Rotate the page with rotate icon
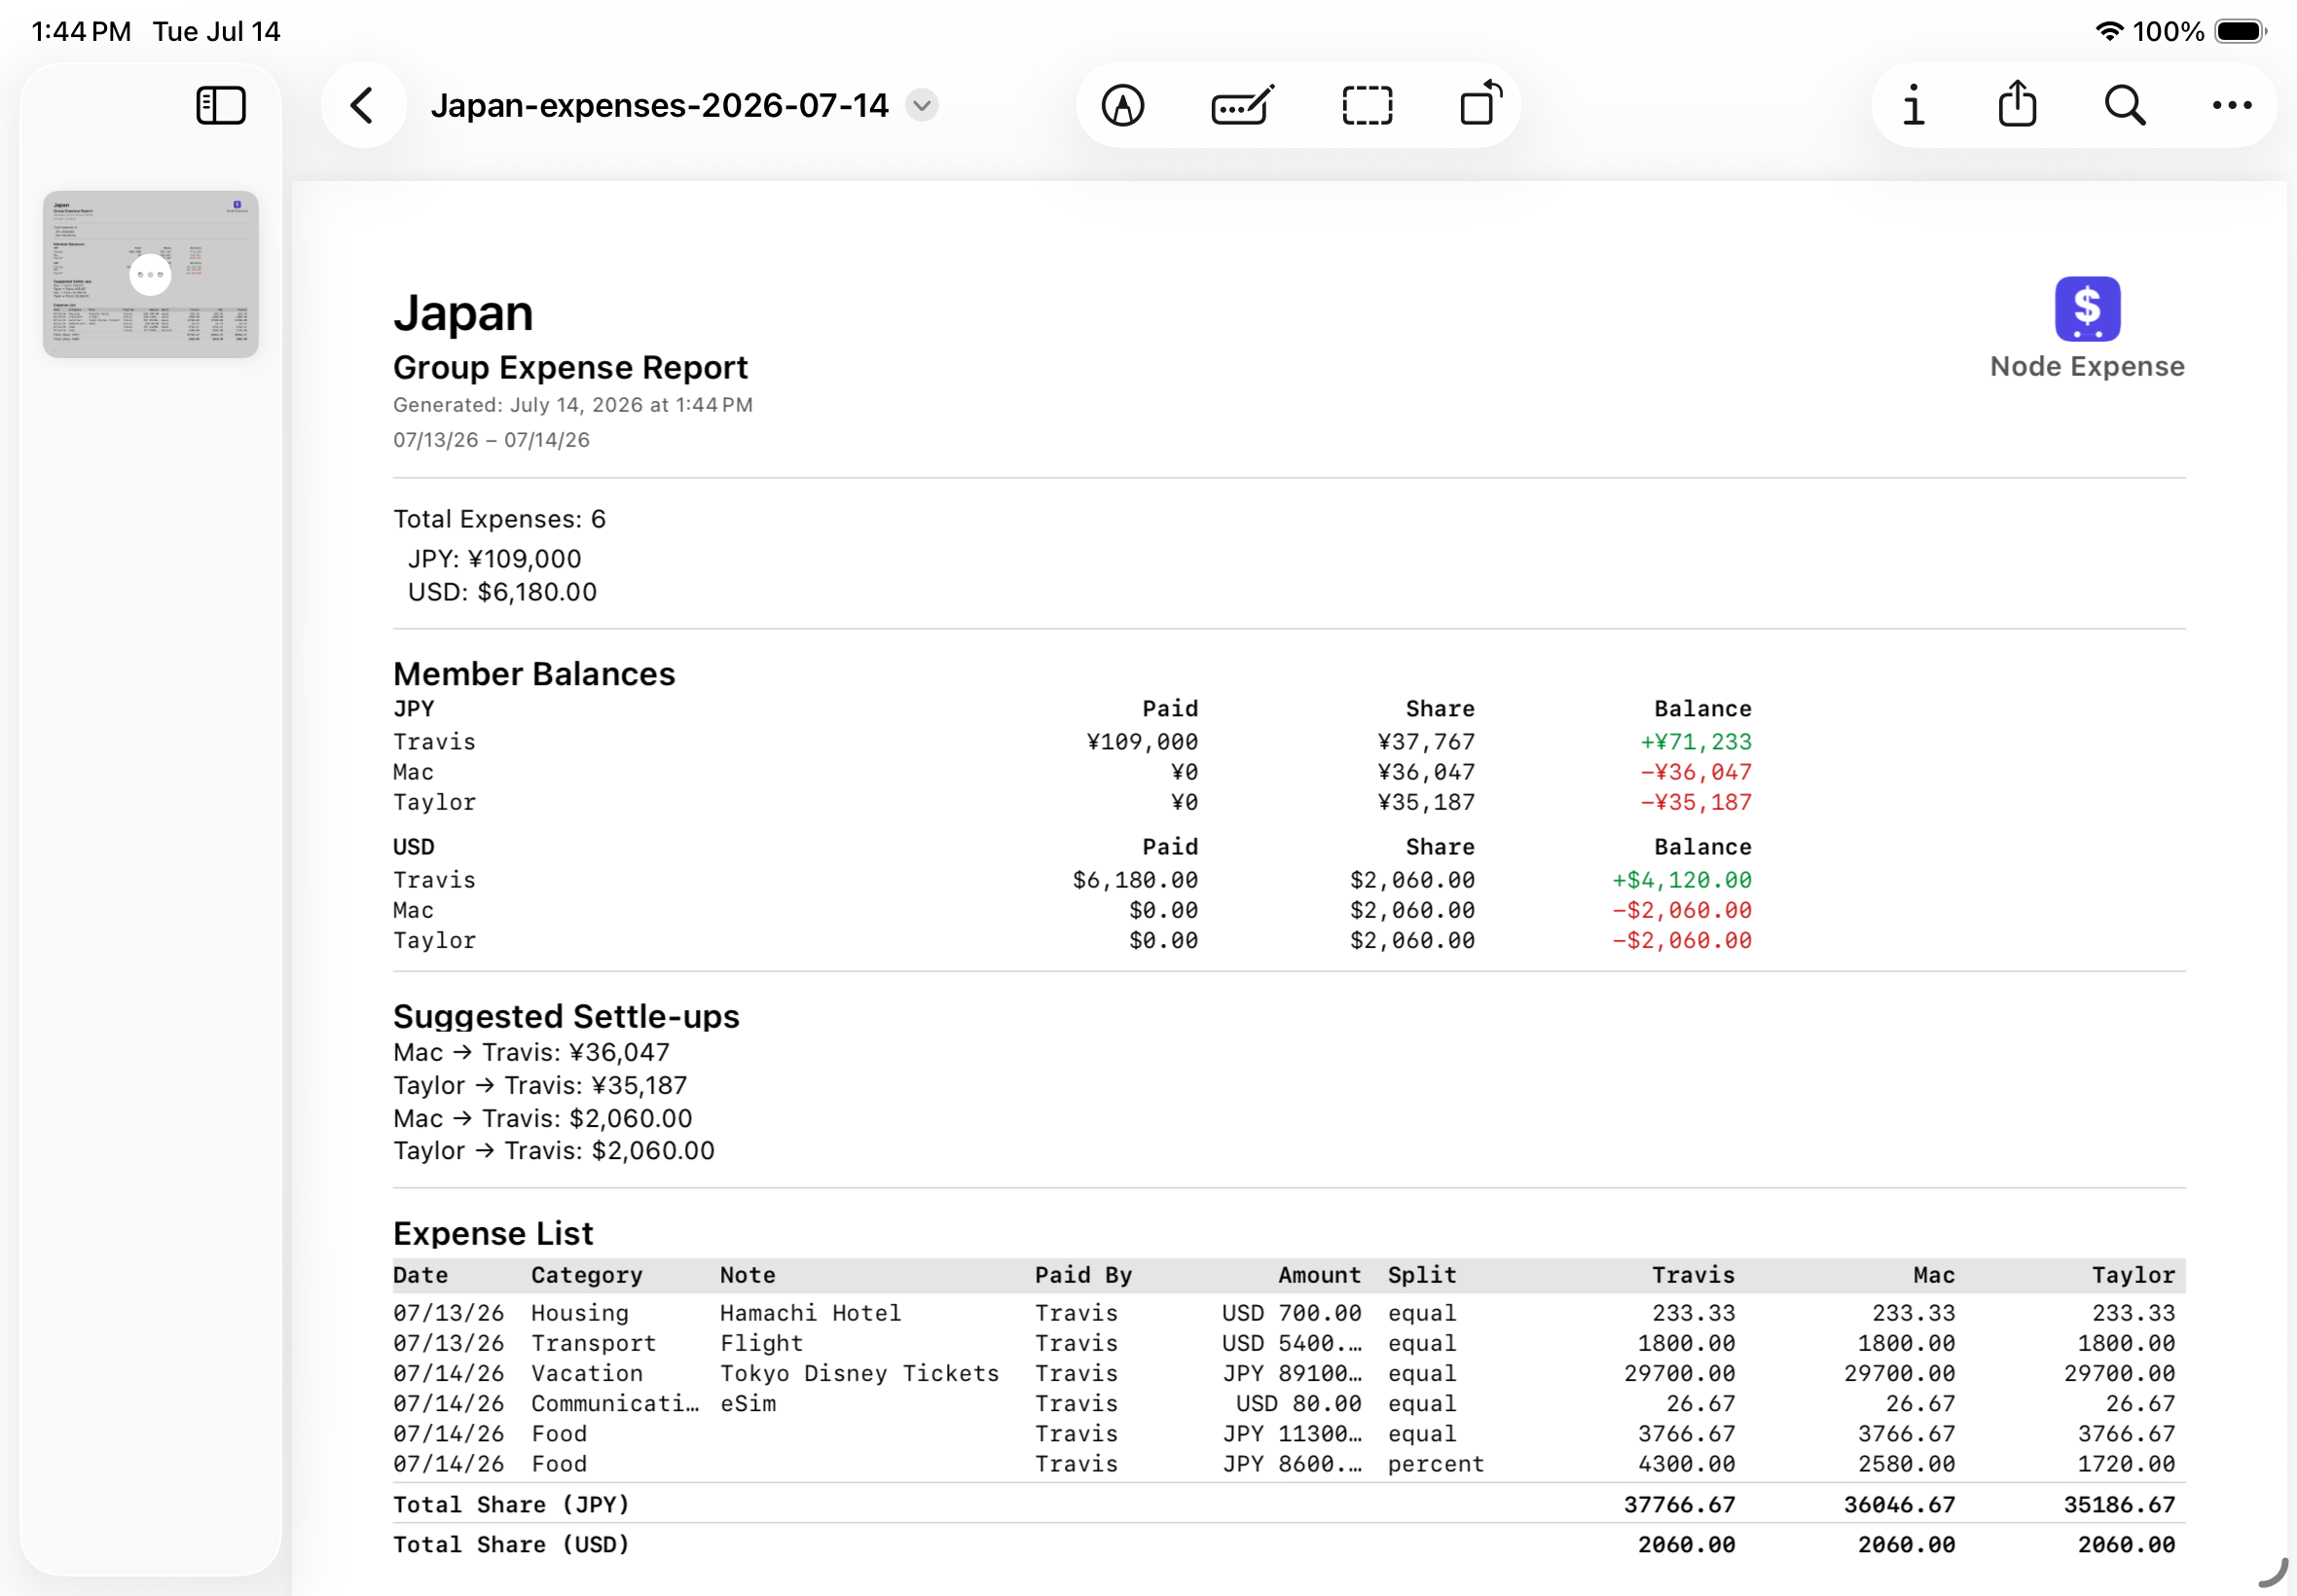 [1481, 103]
